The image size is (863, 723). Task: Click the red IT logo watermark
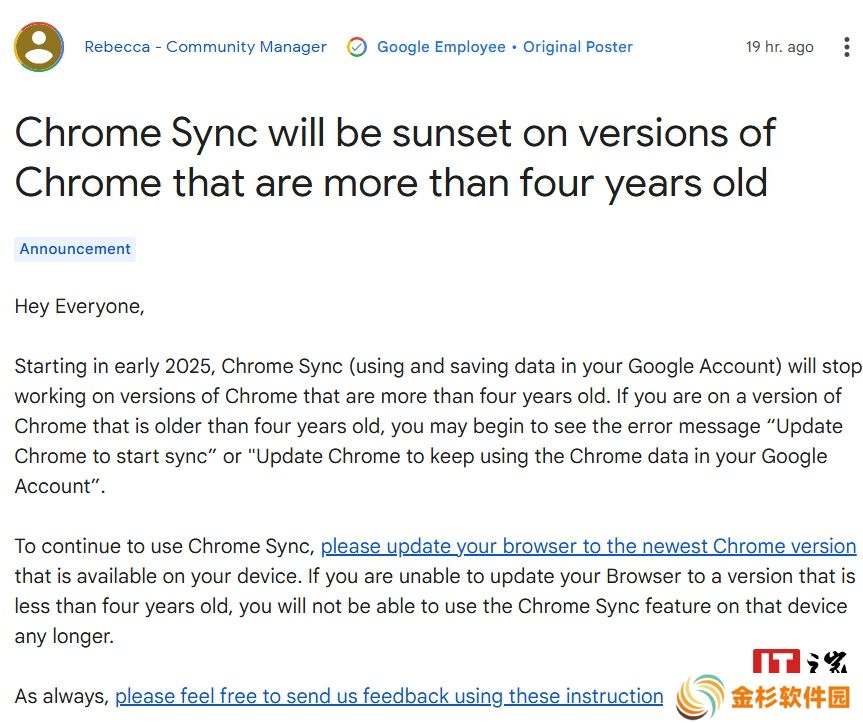tap(776, 661)
